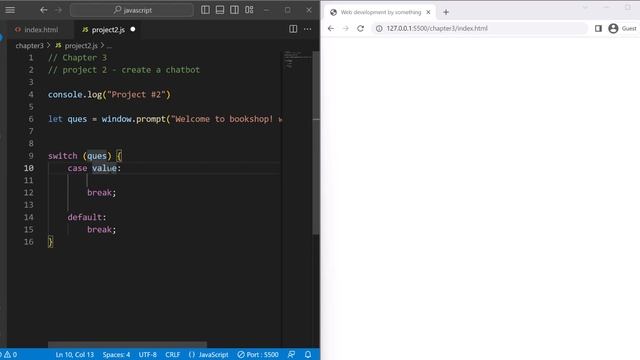Change indentation via Spaces: 4
Image resolution: width=640 pixels, height=360 pixels.
click(x=116, y=355)
